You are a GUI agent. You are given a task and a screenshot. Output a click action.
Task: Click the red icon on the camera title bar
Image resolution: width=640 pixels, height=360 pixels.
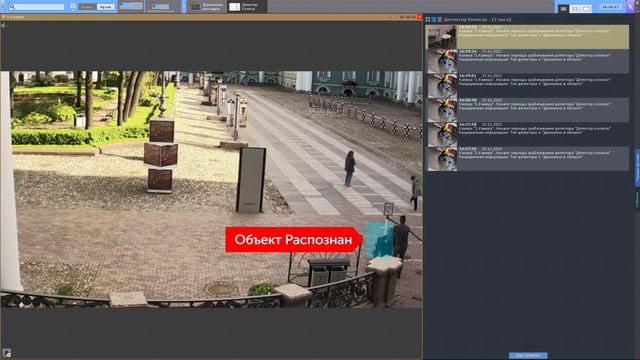[420, 17]
